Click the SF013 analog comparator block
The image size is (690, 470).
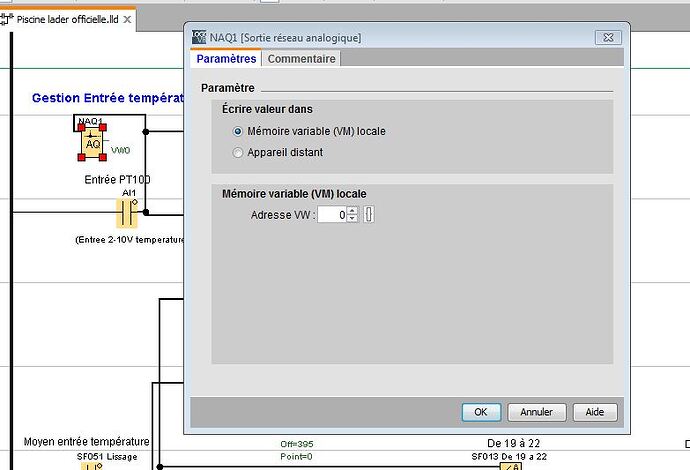click(x=510, y=466)
